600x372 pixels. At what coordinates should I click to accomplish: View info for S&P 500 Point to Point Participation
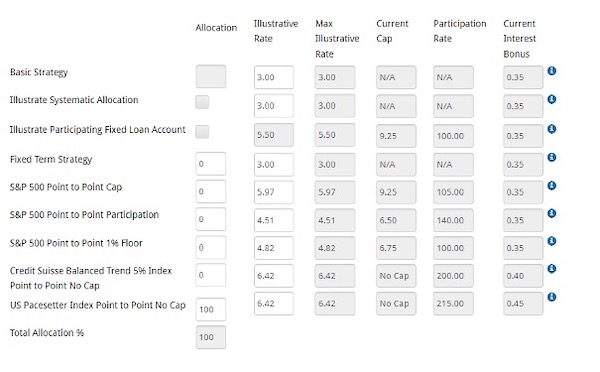pos(551,214)
